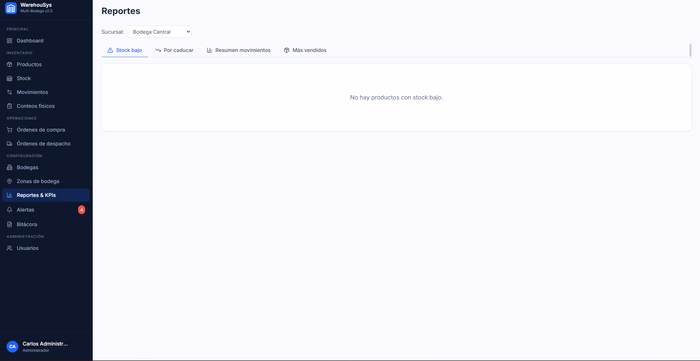Click the Usuarios people icon
700x361 pixels.
tap(9, 248)
